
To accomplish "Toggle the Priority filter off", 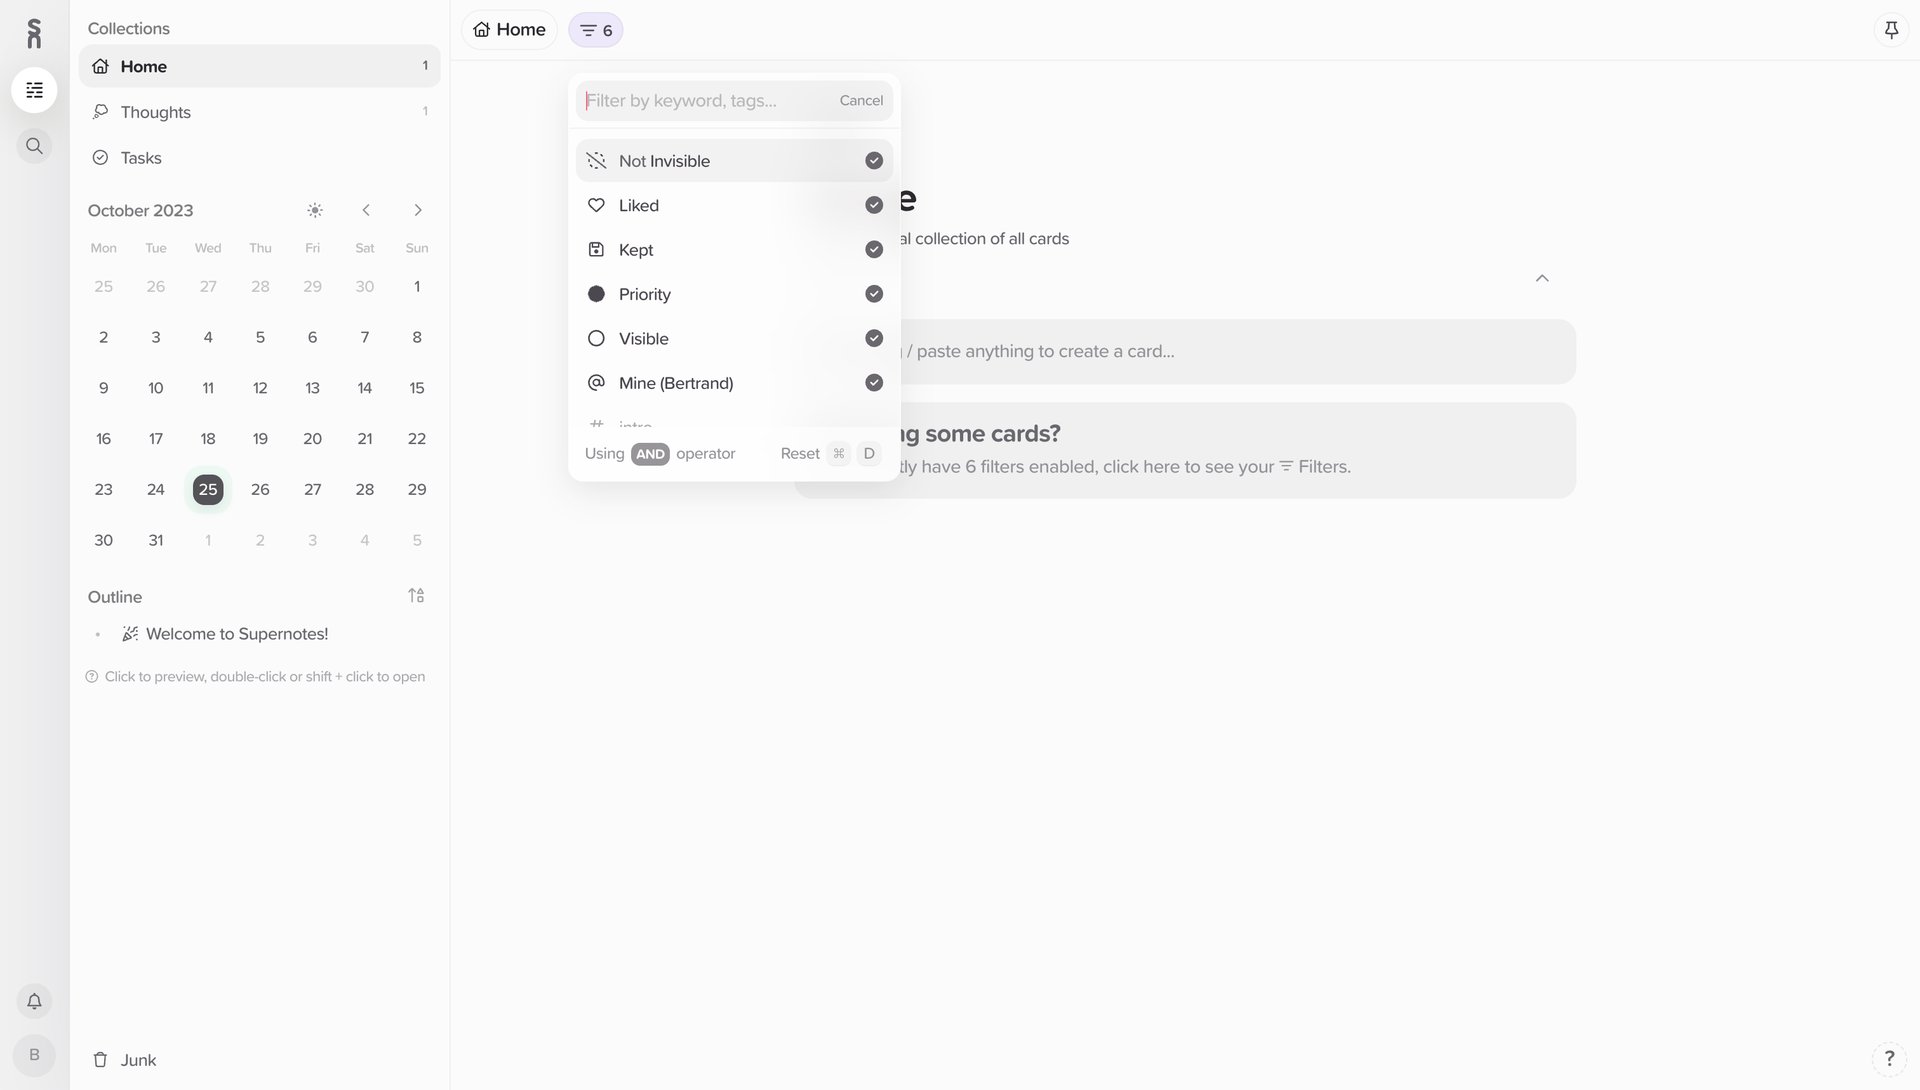I will coord(873,293).
